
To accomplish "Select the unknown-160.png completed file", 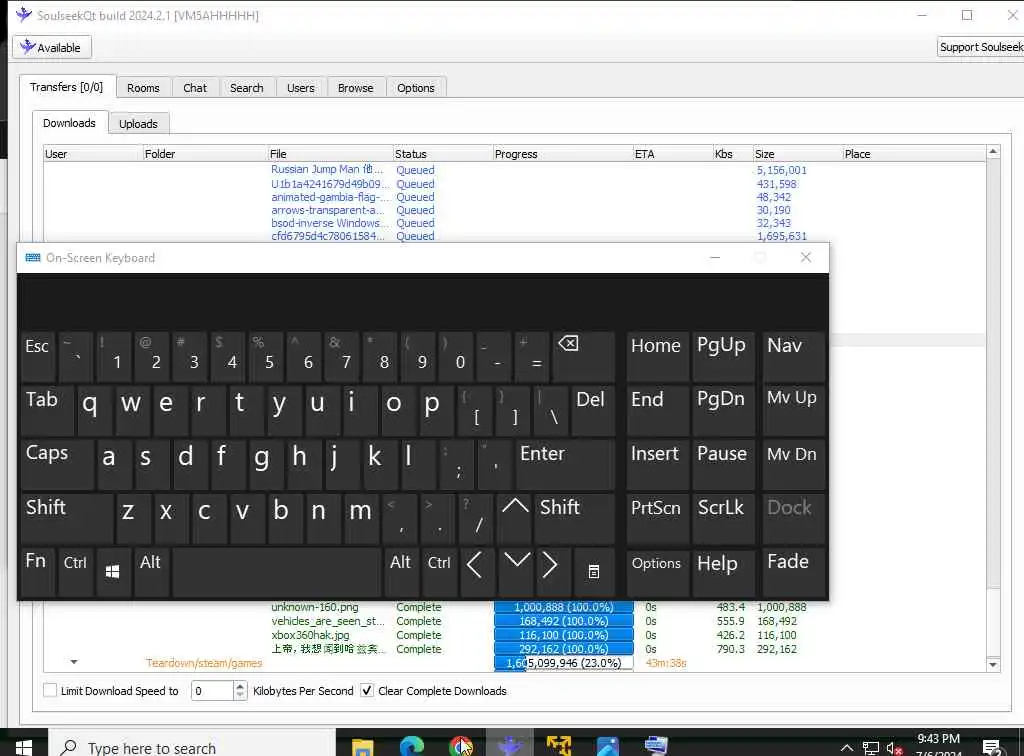I will (x=315, y=607).
